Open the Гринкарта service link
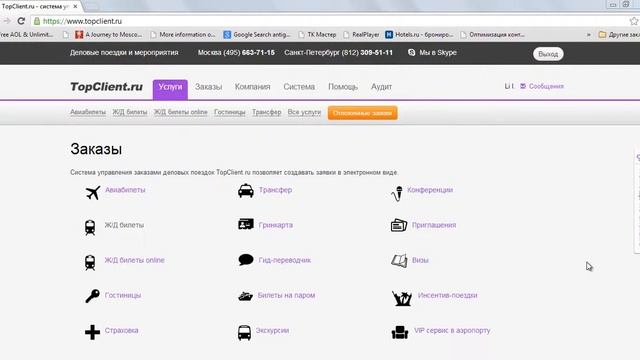Screen dimensions: 640x360 (x=276, y=225)
